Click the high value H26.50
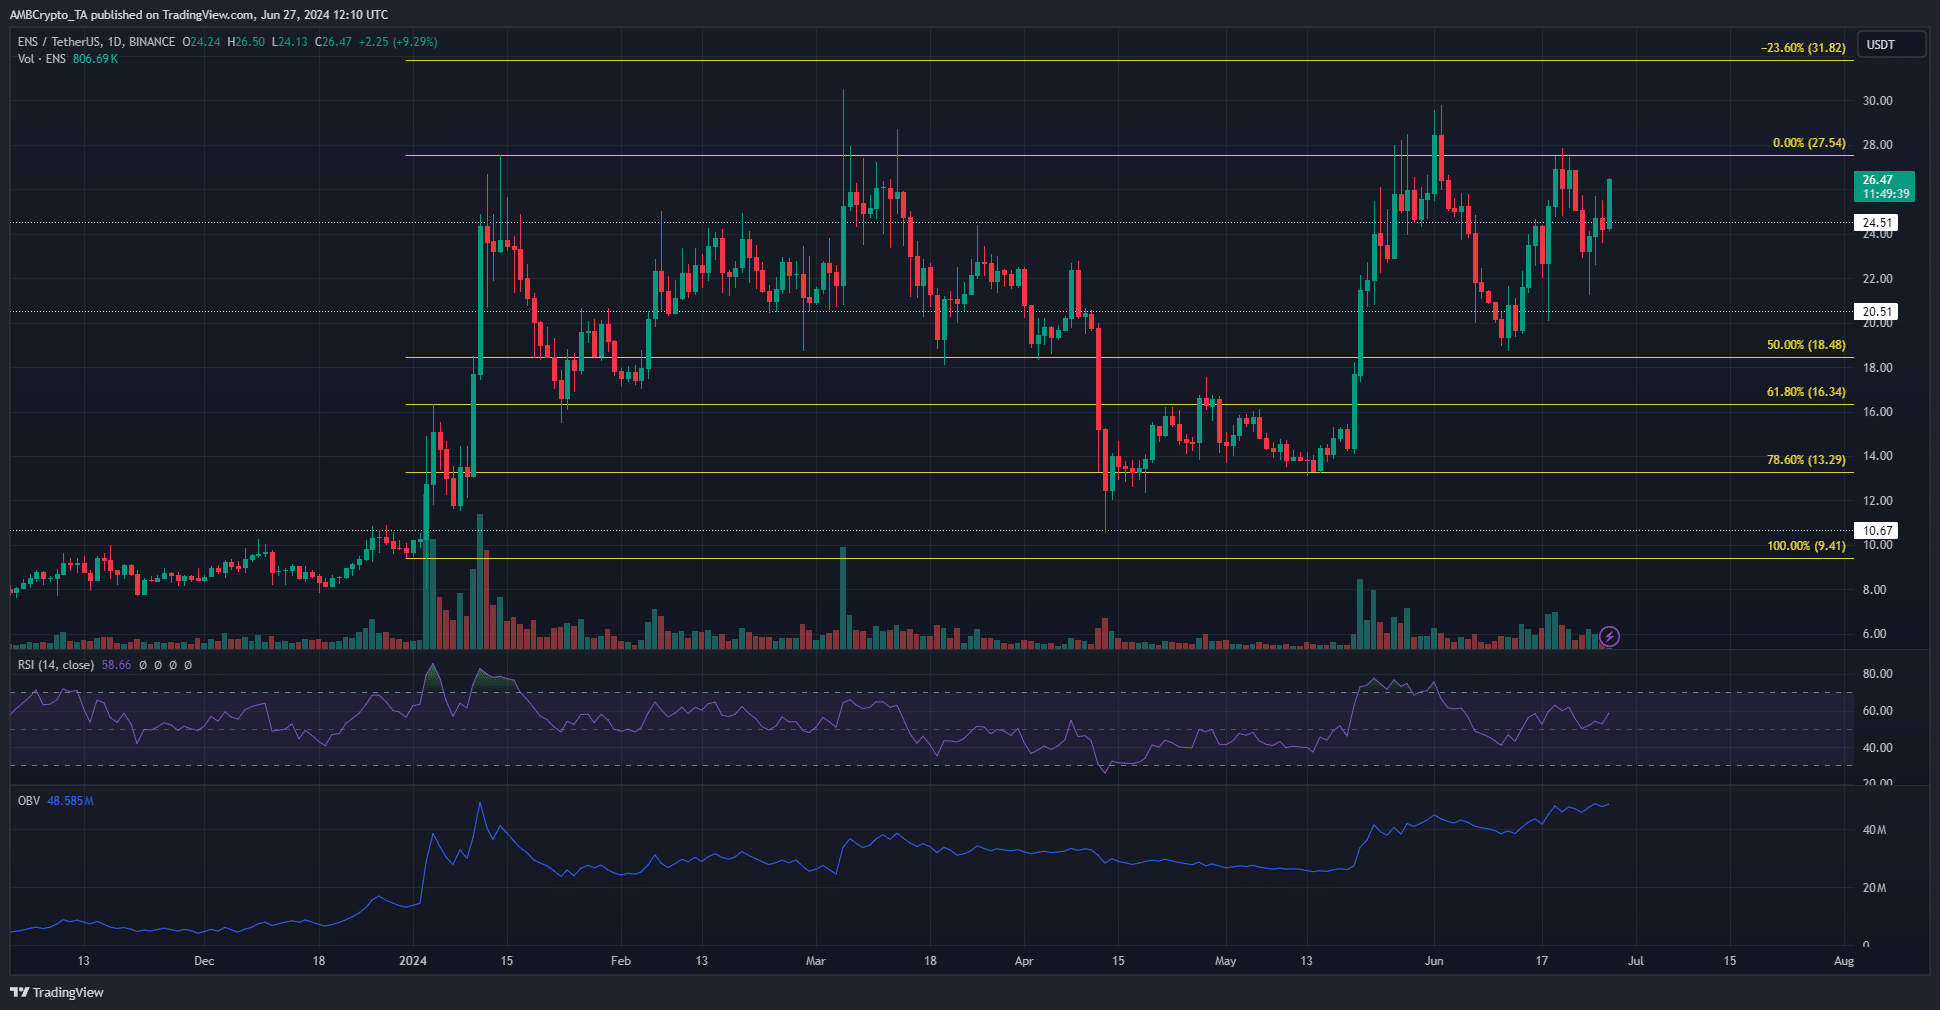Screen dimensions: 1940x1010 (246, 42)
